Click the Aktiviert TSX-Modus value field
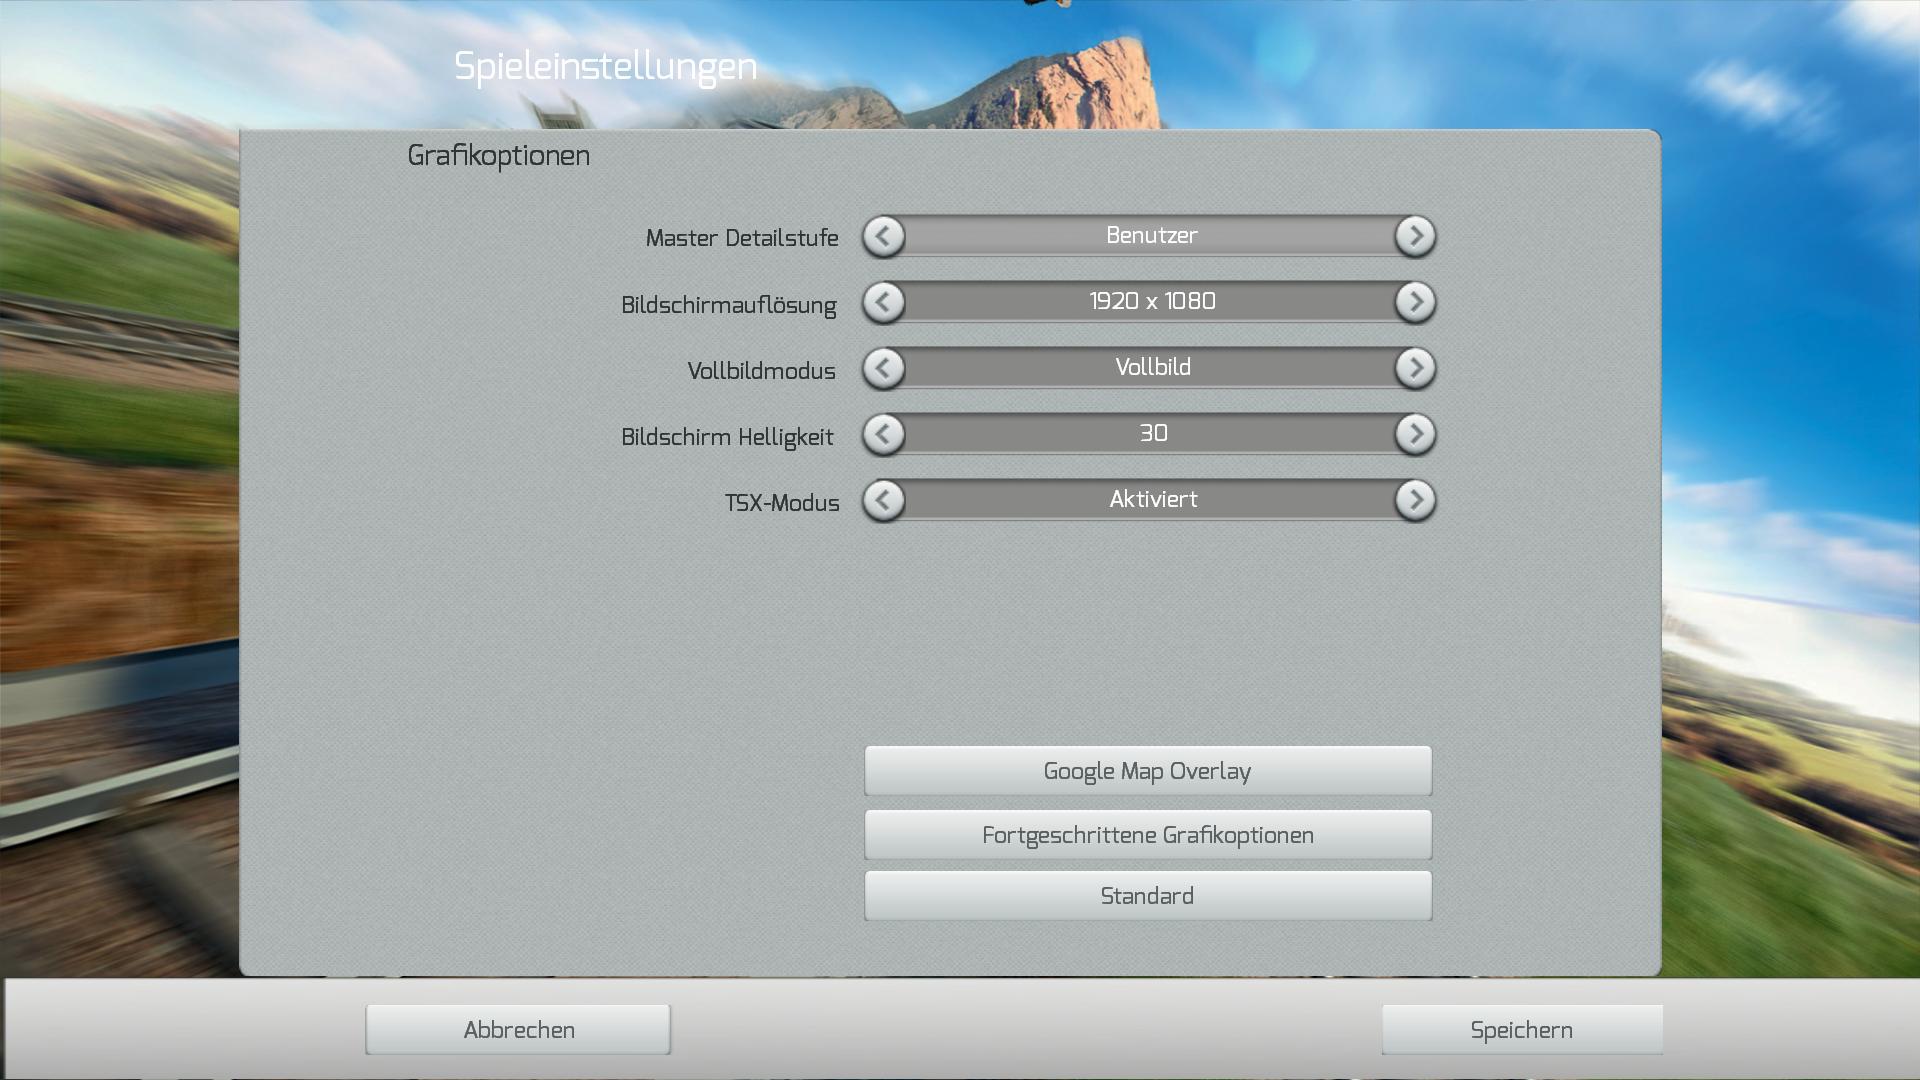This screenshot has height=1080, width=1920. pos(1150,500)
